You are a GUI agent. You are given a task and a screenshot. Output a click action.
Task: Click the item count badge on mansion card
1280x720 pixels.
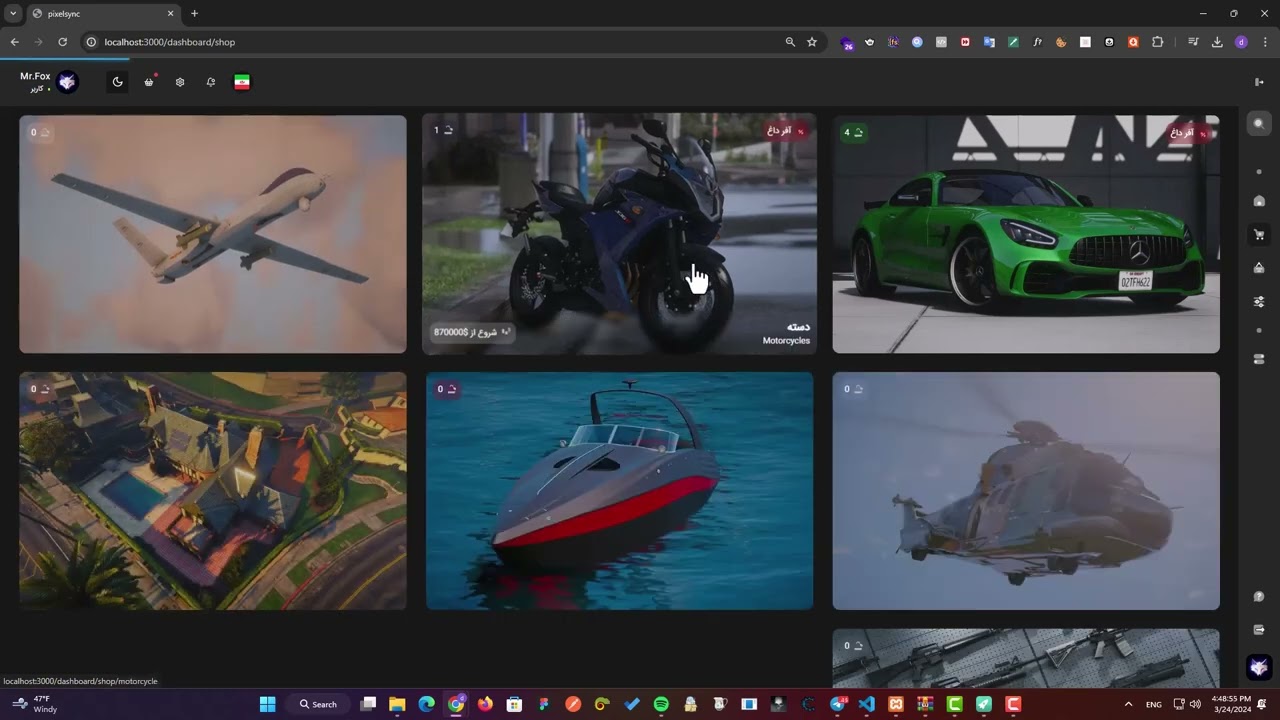click(40, 389)
